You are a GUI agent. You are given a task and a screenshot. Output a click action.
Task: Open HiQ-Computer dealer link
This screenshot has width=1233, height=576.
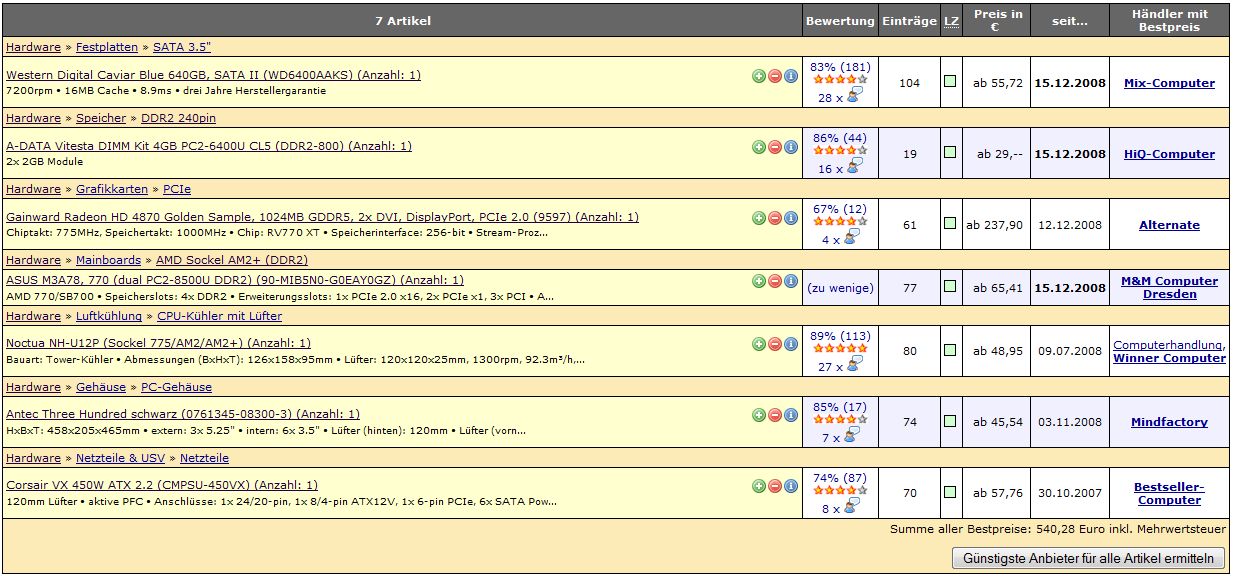pyautogui.click(x=1169, y=154)
